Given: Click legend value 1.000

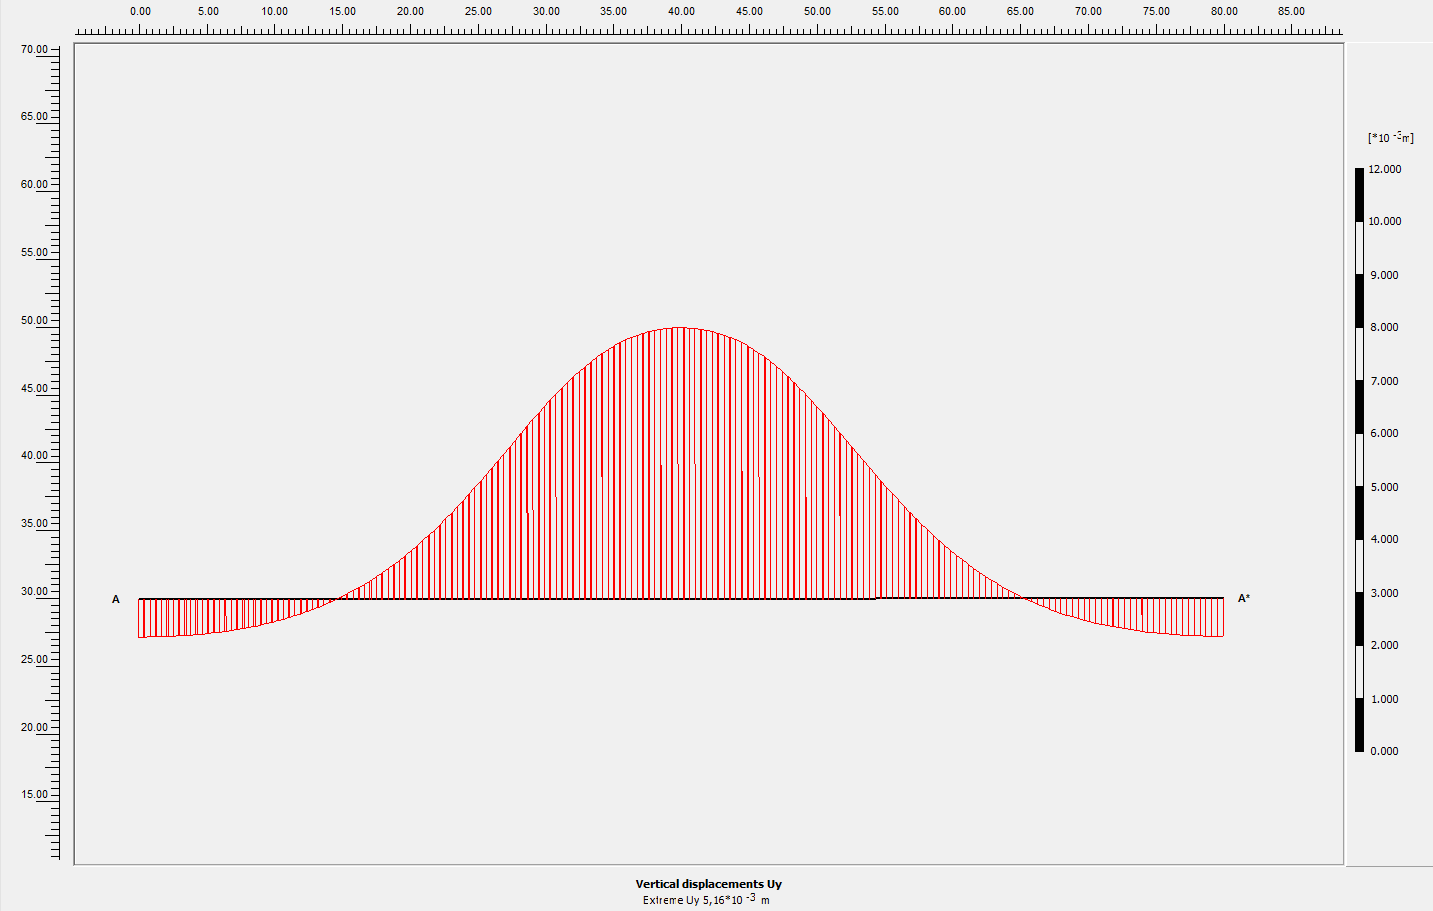Looking at the screenshot, I should pyautogui.click(x=1385, y=699).
